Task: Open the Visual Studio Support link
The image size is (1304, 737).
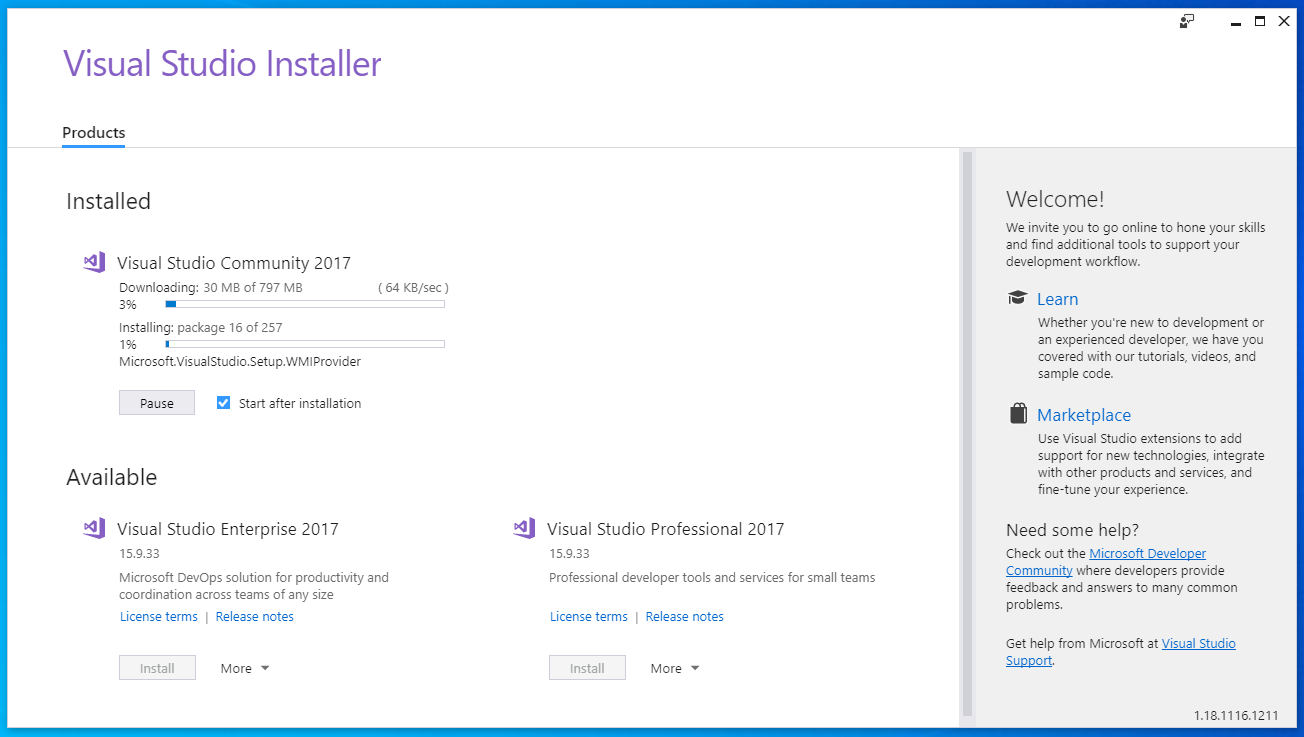Action: pos(1198,643)
